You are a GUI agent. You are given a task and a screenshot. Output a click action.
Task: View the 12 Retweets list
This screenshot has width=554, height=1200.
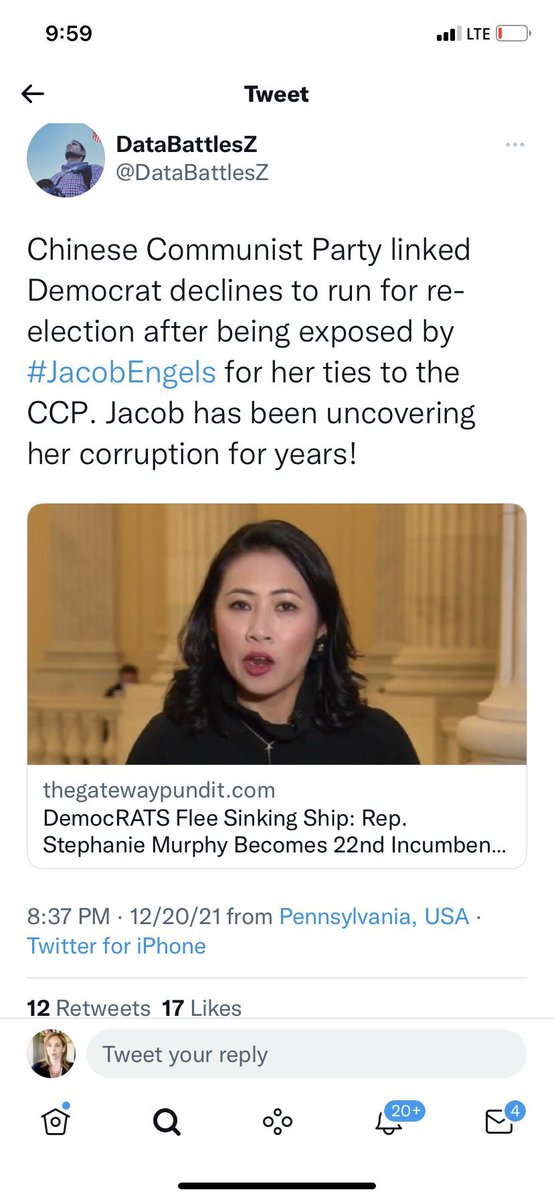pos(88,1008)
